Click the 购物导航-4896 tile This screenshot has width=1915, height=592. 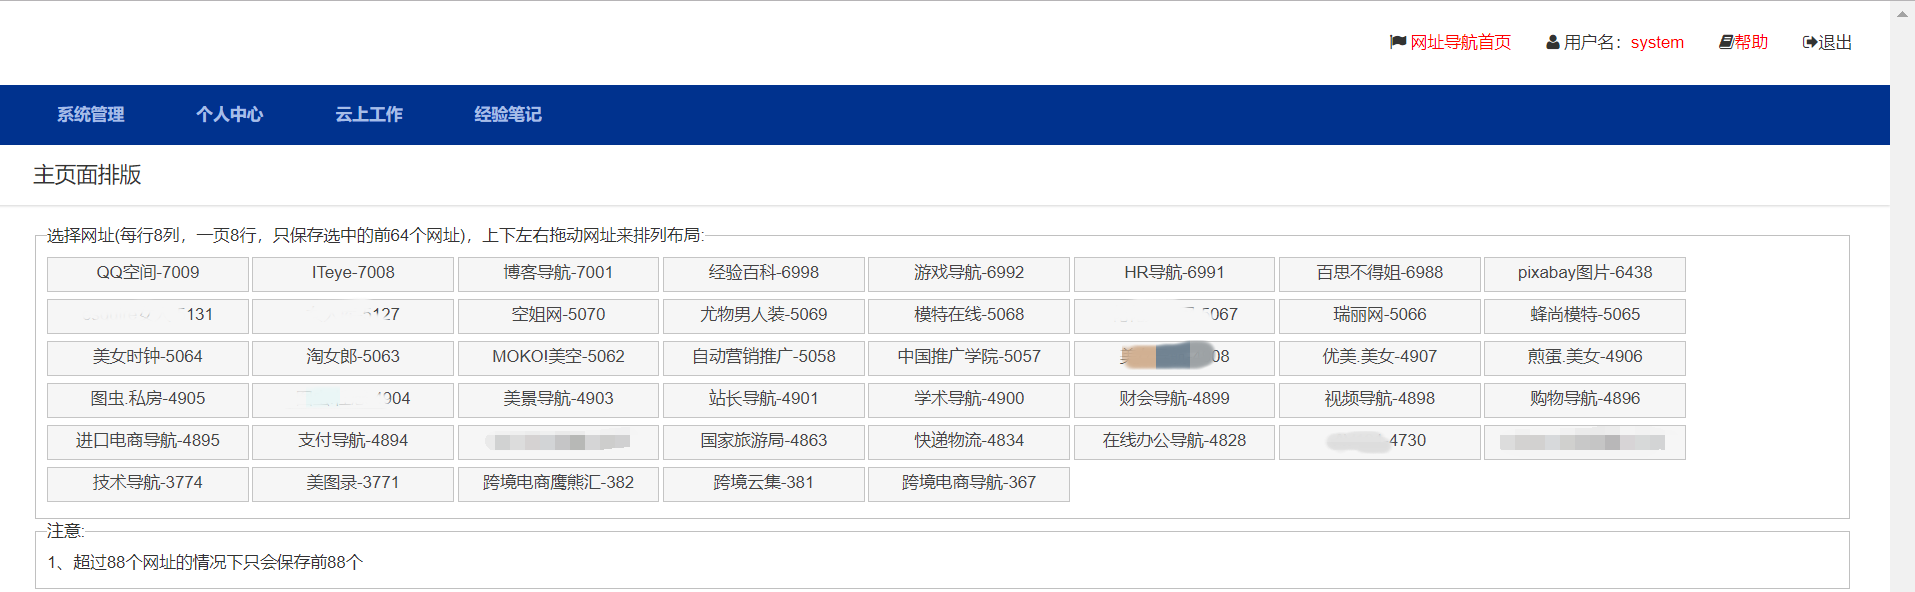[1584, 399]
